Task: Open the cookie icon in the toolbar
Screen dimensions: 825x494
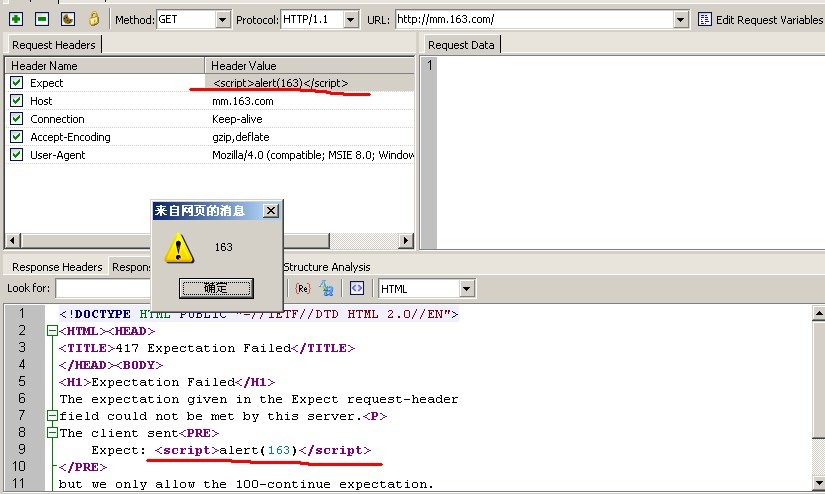Action: pyautogui.click(x=68, y=19)
